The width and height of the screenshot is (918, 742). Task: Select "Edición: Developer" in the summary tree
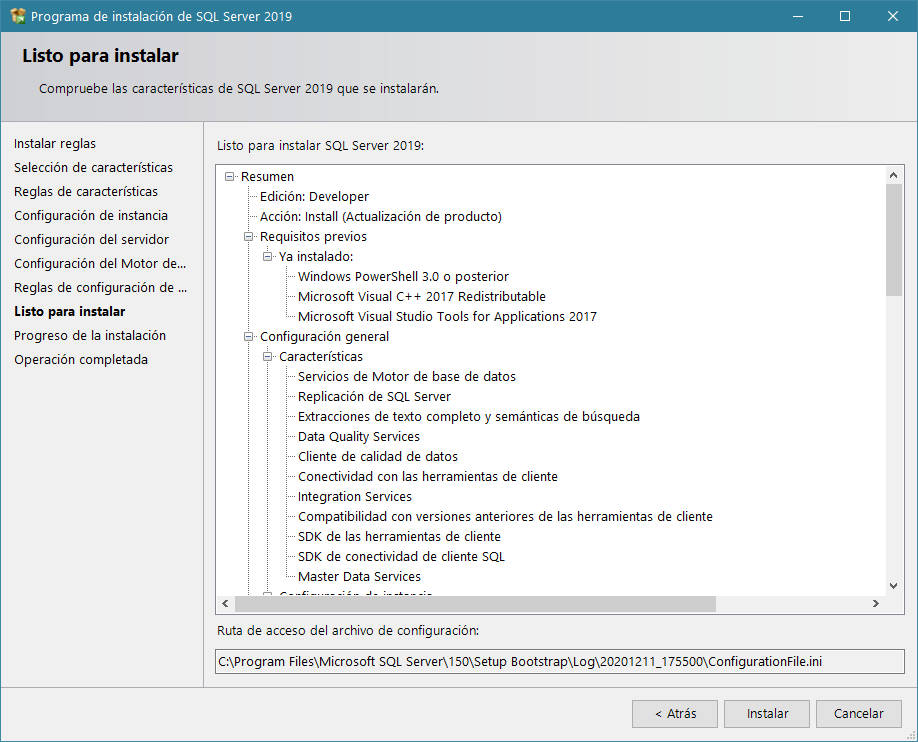coord(314,197)
